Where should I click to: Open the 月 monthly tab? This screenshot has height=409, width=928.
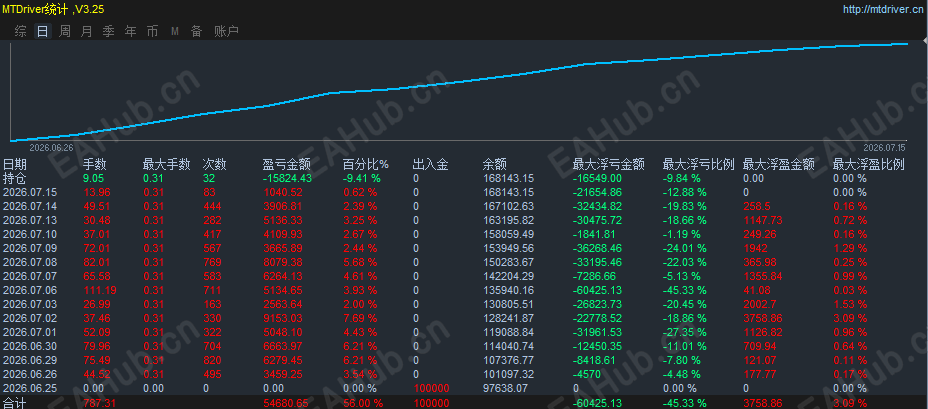[x=86, y=31]
